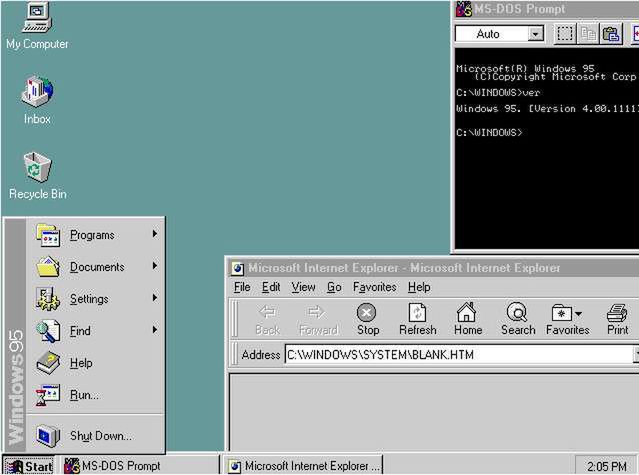Click the Stop toolbar icon in Internet Explorer
Image resolution: width=639 pixels, height=475 pixels.
(x=368, y=319)
